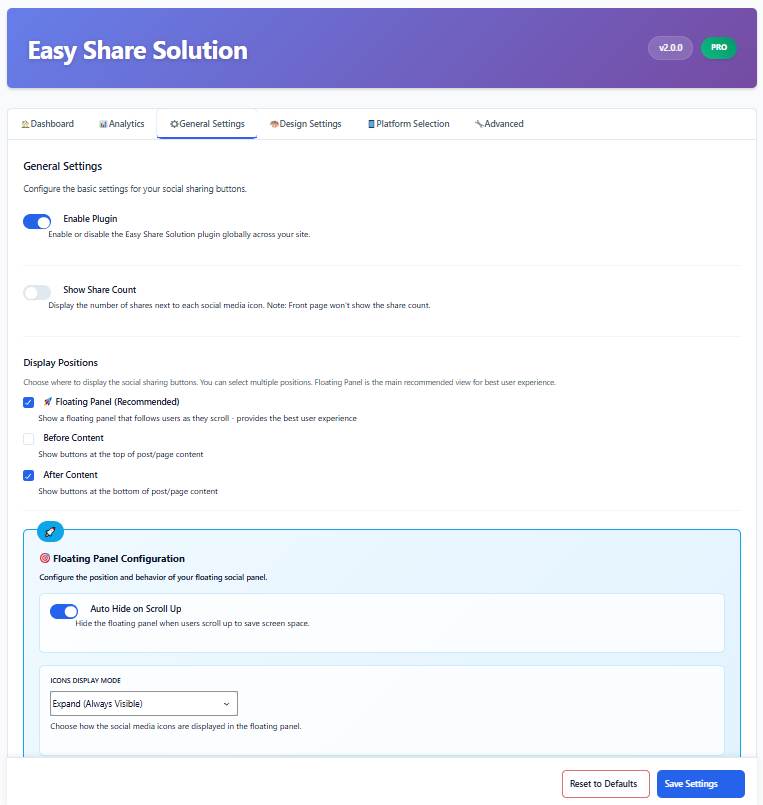The image size is (763, 805).
Task: Click the General Settings gear icon
Action: (x=174, y=124)
